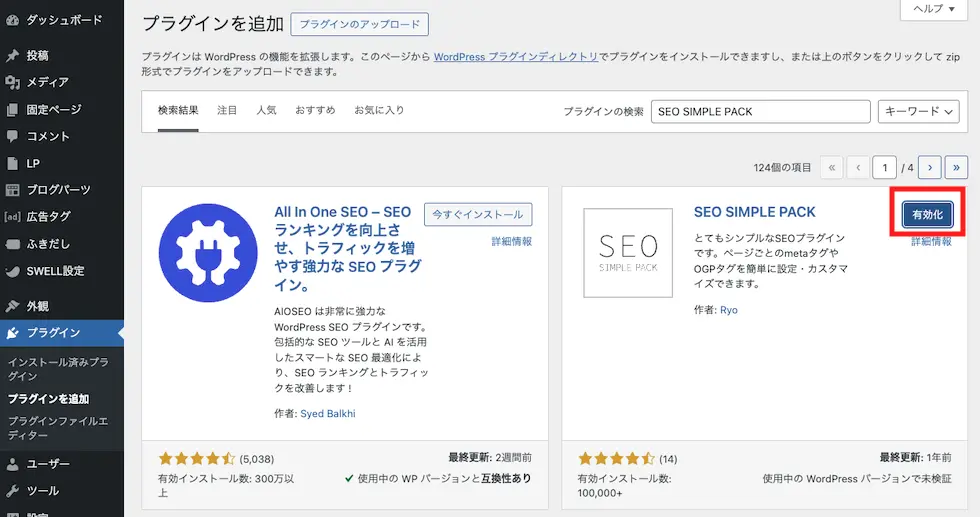This screenshot has height=517, width=980.
Task: Switch to the 注目 tab
Action: click(x=228, y=111)
